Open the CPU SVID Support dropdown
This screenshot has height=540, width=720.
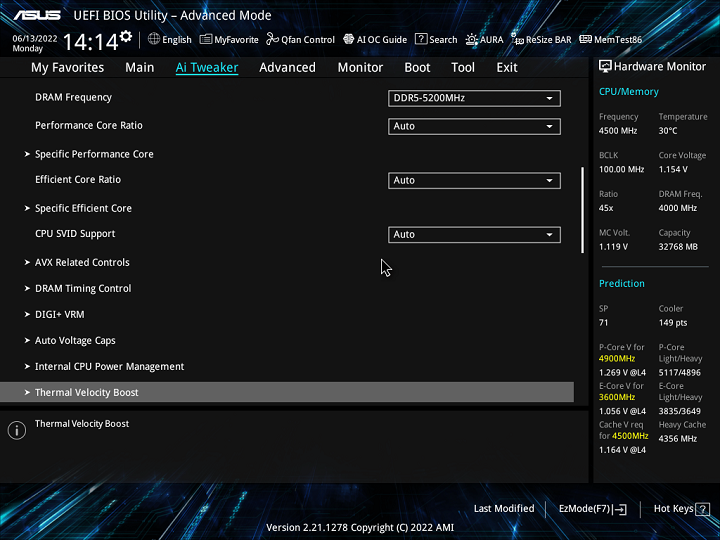point(474,234)
